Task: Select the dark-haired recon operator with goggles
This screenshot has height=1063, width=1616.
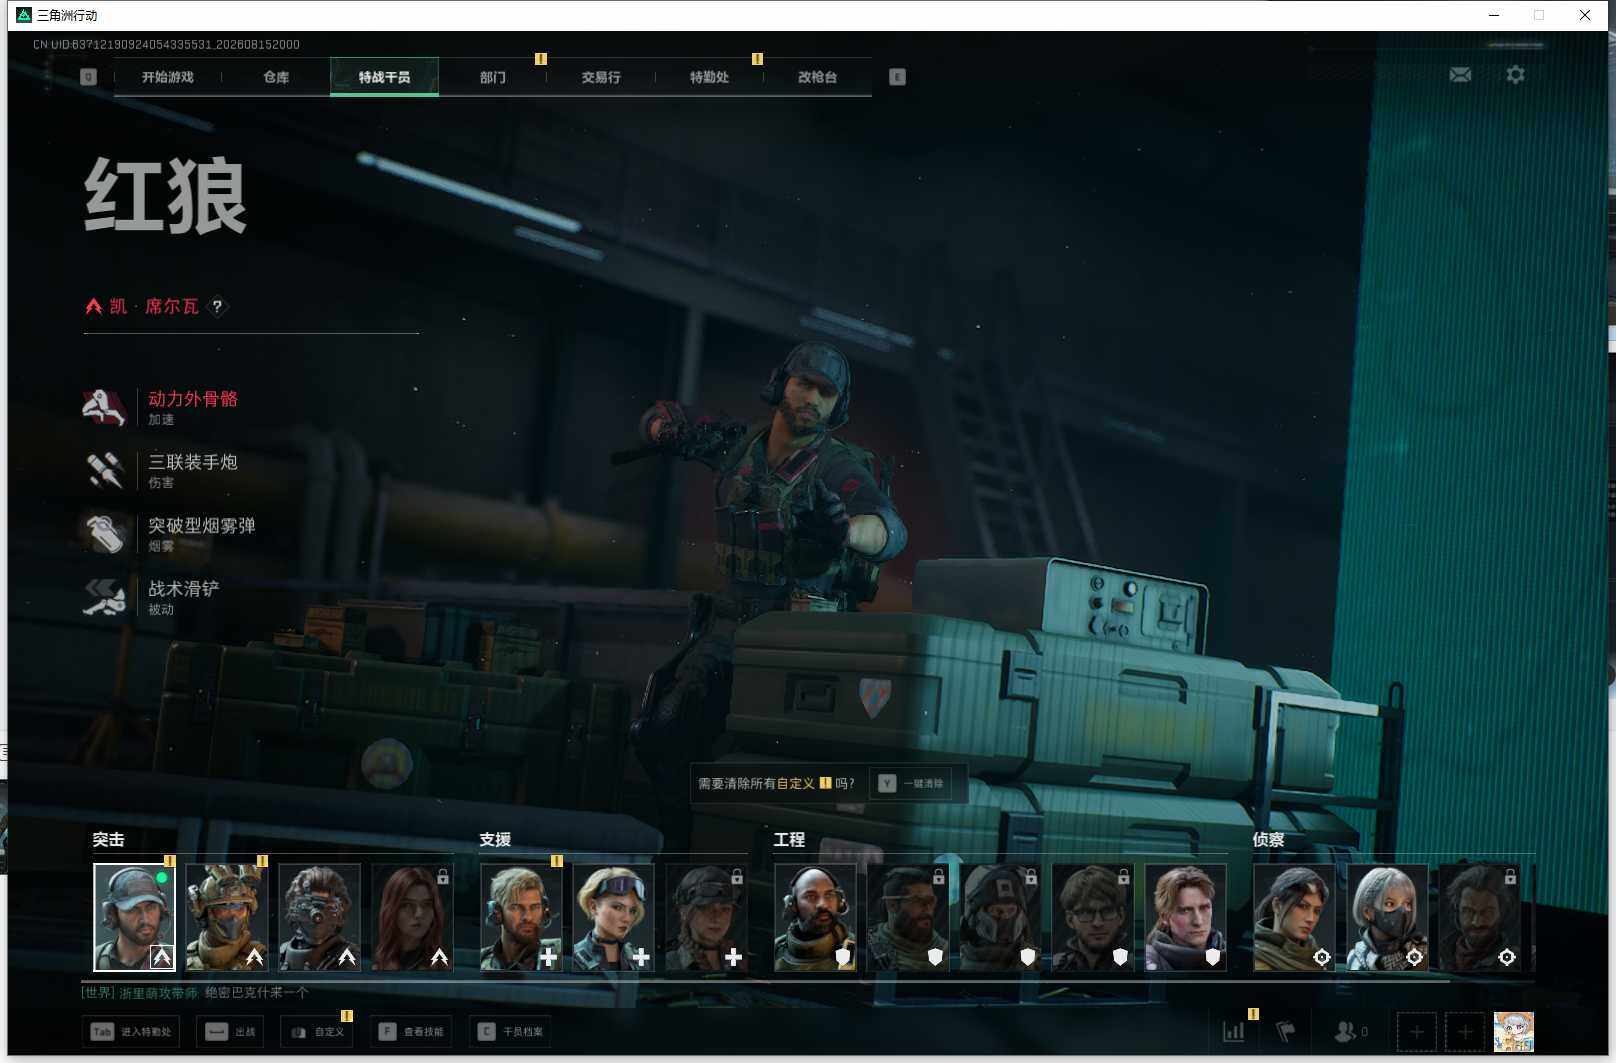Action: coord(1294,918)
